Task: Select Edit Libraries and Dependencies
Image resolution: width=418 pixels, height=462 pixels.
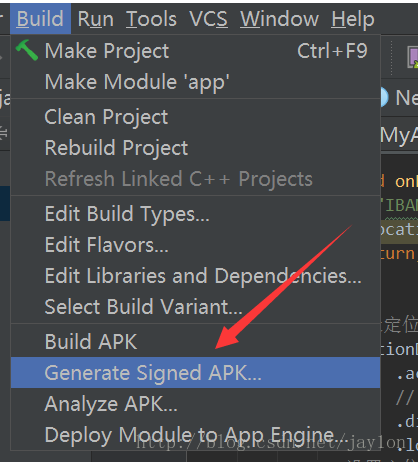Action: tap(195, 276)
